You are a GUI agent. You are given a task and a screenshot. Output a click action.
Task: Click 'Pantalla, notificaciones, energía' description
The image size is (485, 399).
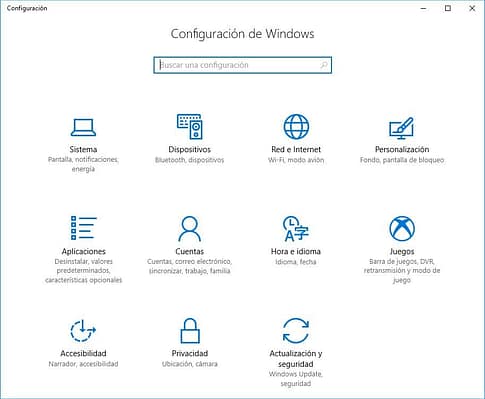(x=83, y=164)
